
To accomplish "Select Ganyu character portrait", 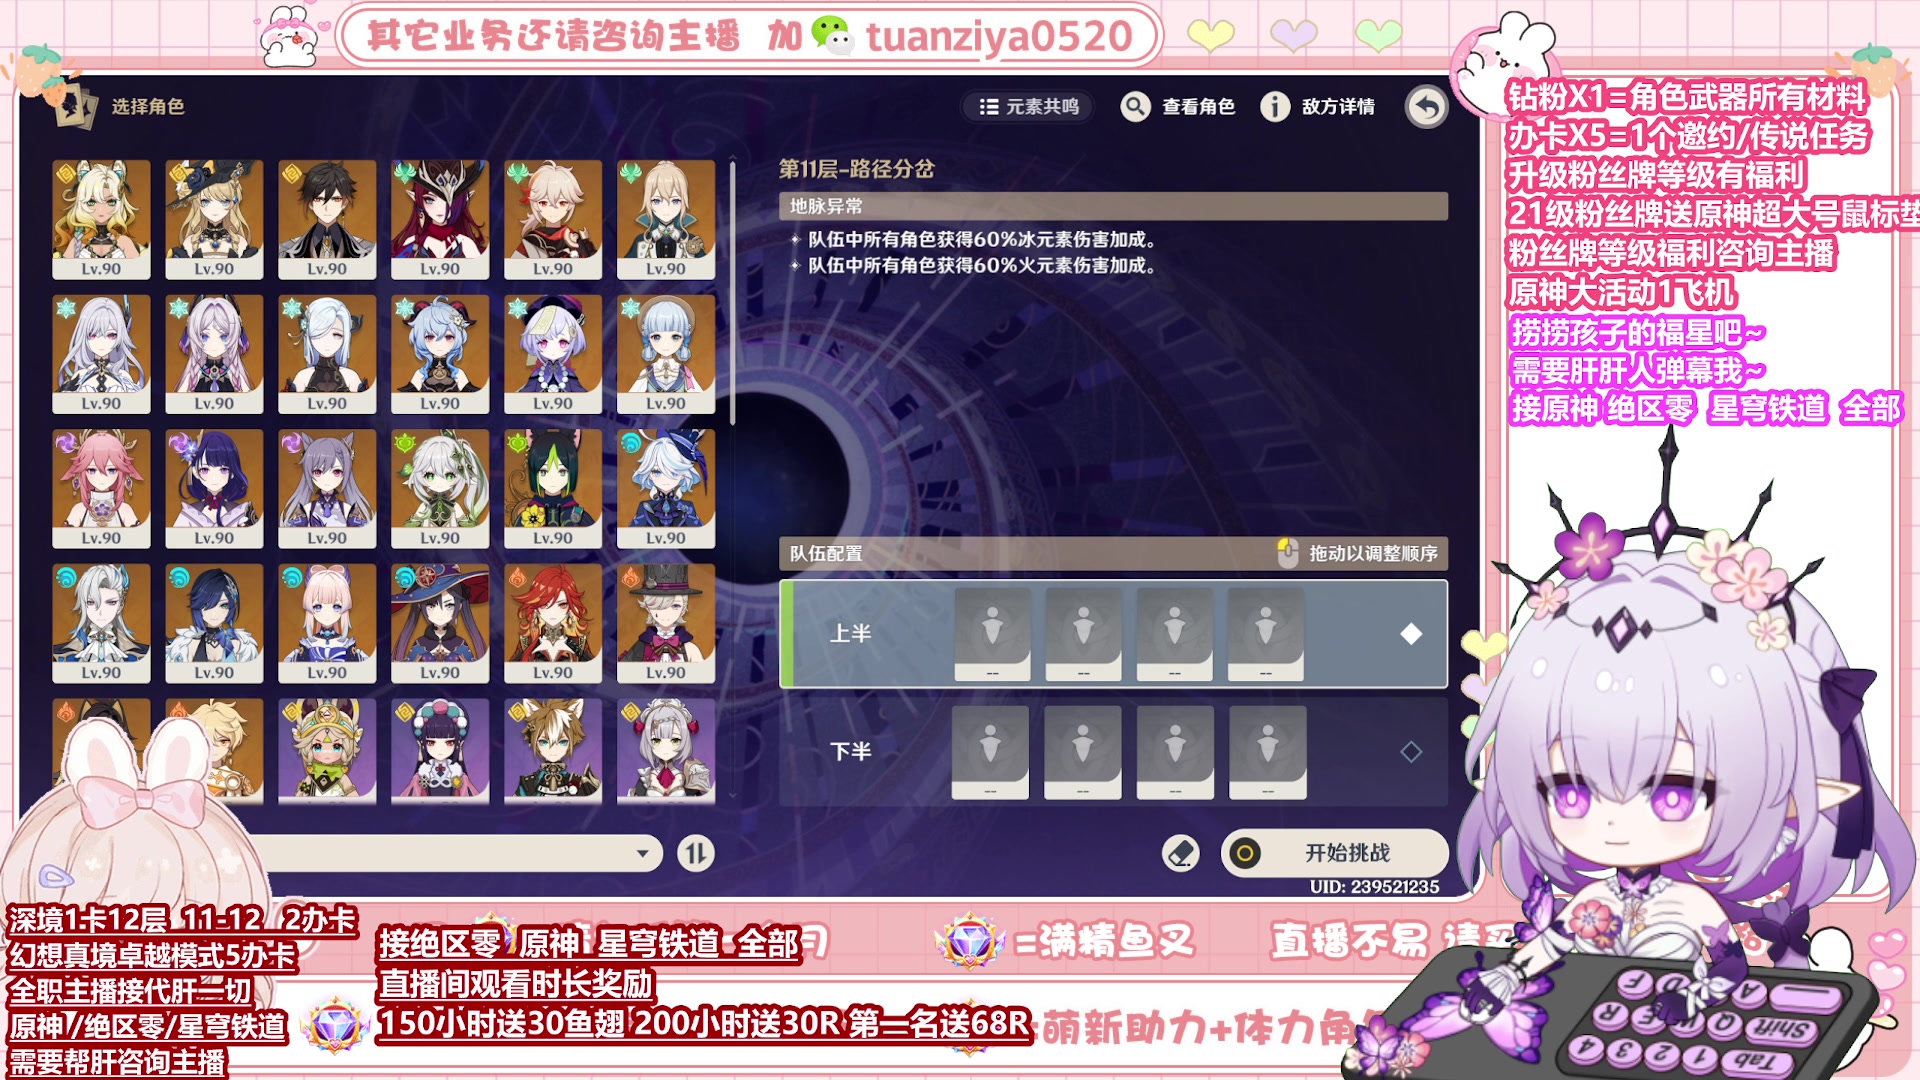I will point(440,354).
